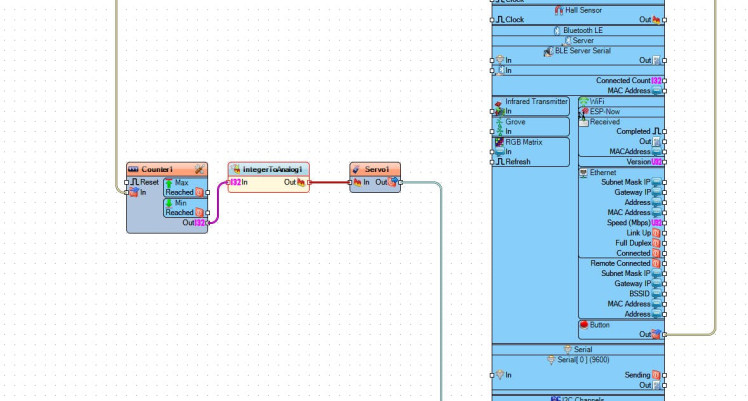Click the red Button element icon
Viewport: 748px width, 401px height.
click(x=584, y=324)
